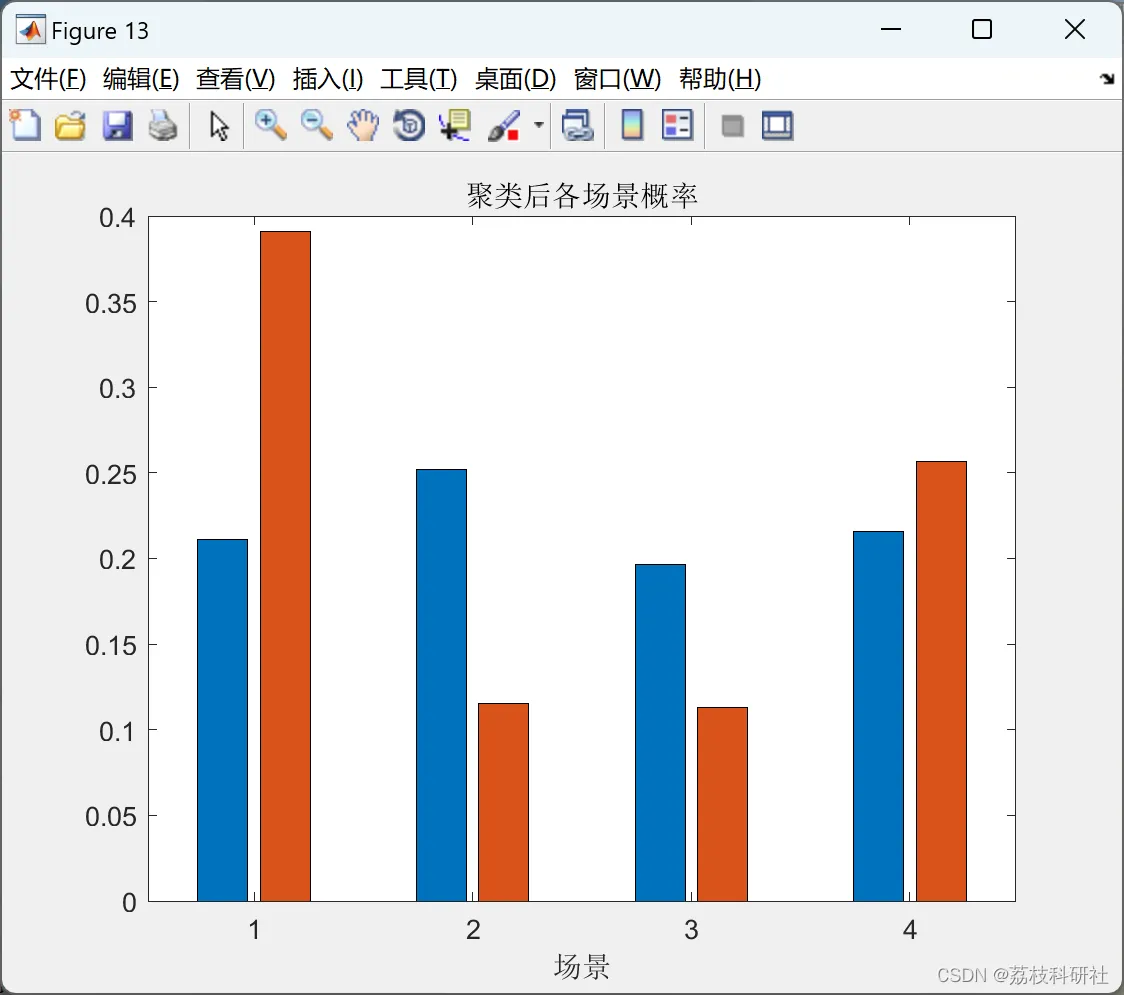
Task: Open the 桌面(D) menu
Action: coord(515,79)
